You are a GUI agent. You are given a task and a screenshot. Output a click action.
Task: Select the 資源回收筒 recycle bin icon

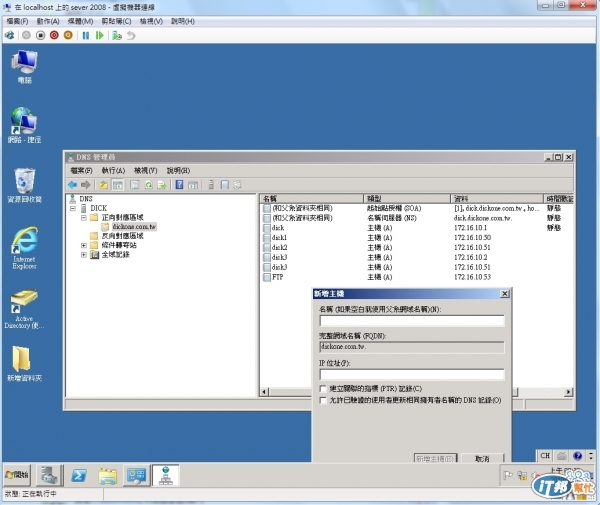(x=24, y=186)
